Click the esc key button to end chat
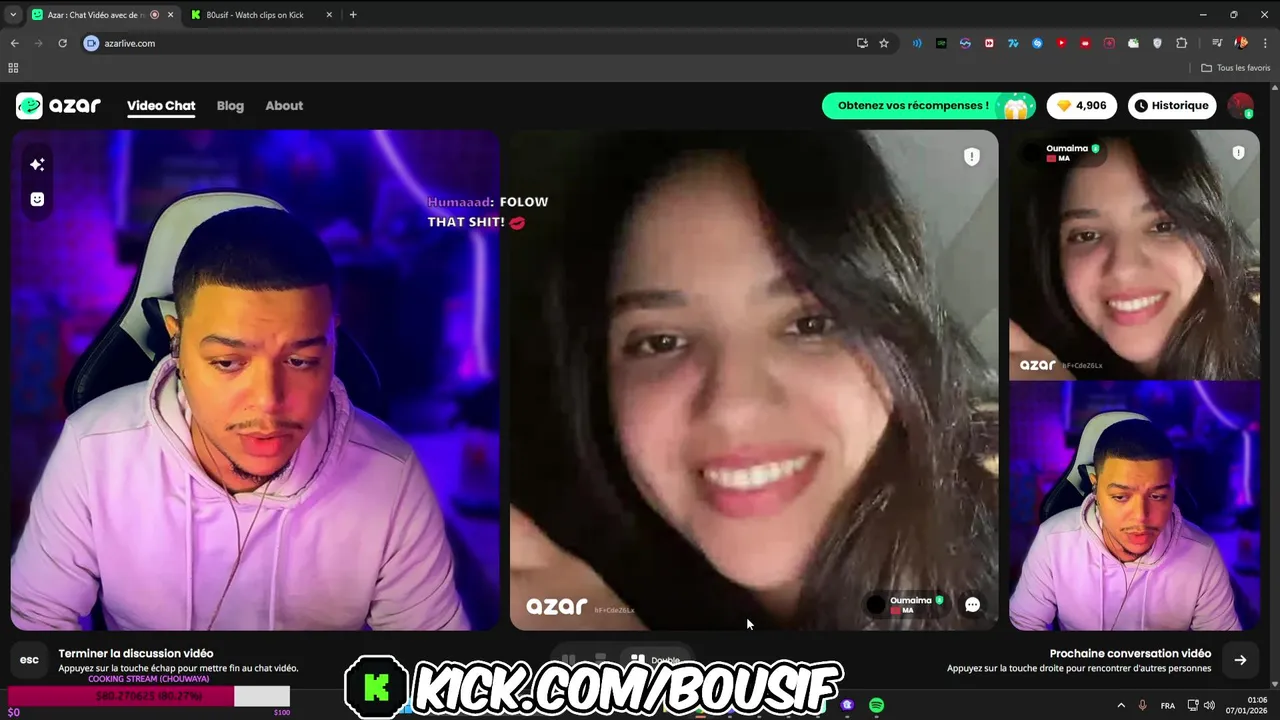This screenshot has height=720, width=1280. pyautogui.click(x=29, y=660)
